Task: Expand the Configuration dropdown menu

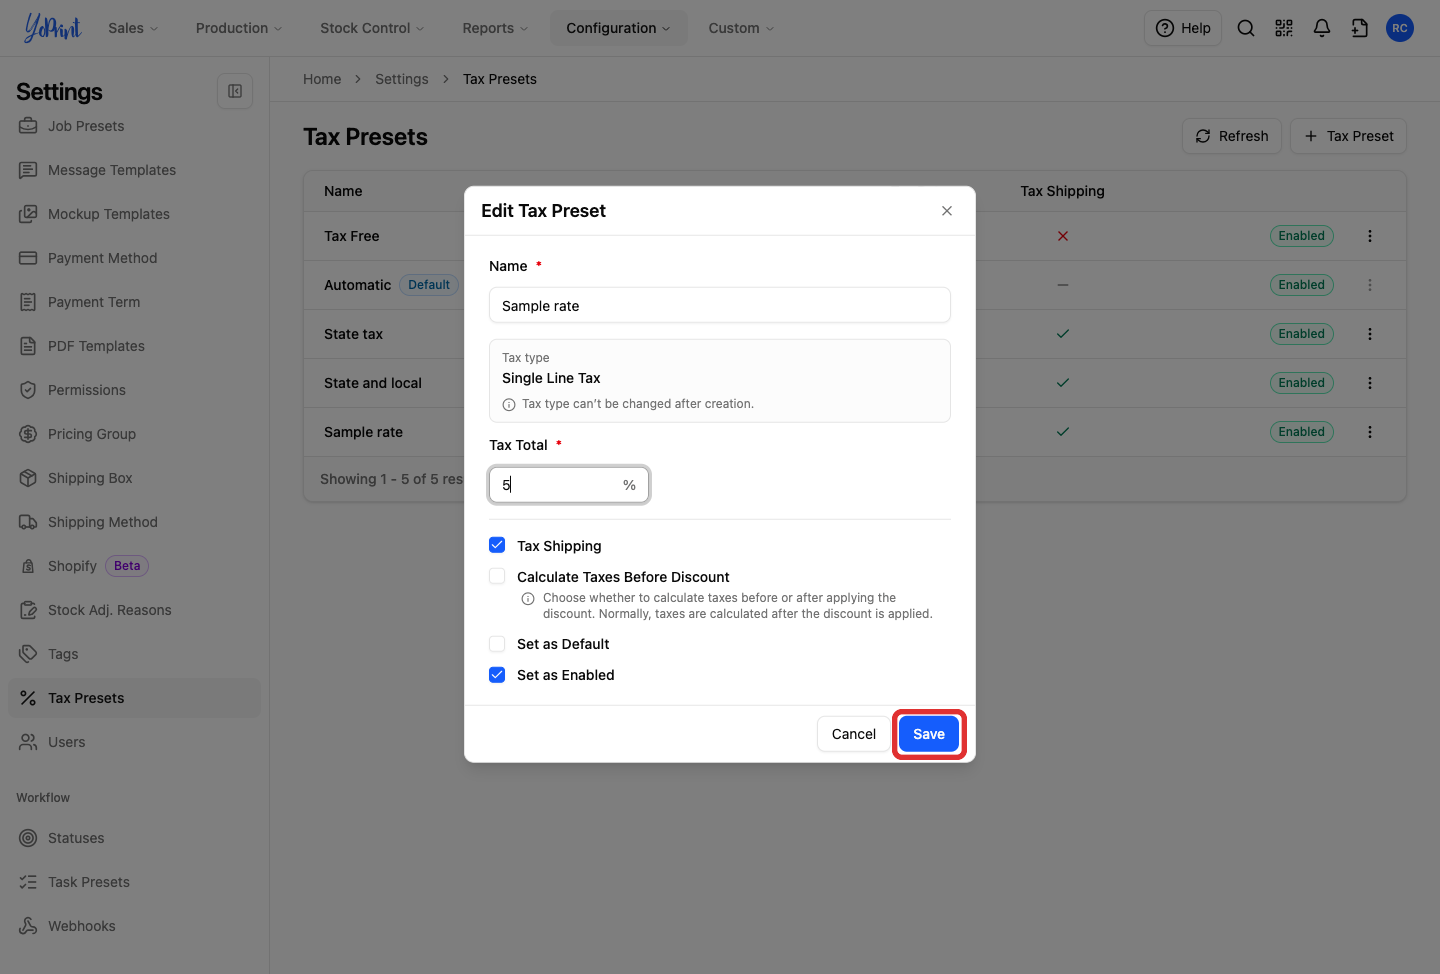Action: pos(618,28)
